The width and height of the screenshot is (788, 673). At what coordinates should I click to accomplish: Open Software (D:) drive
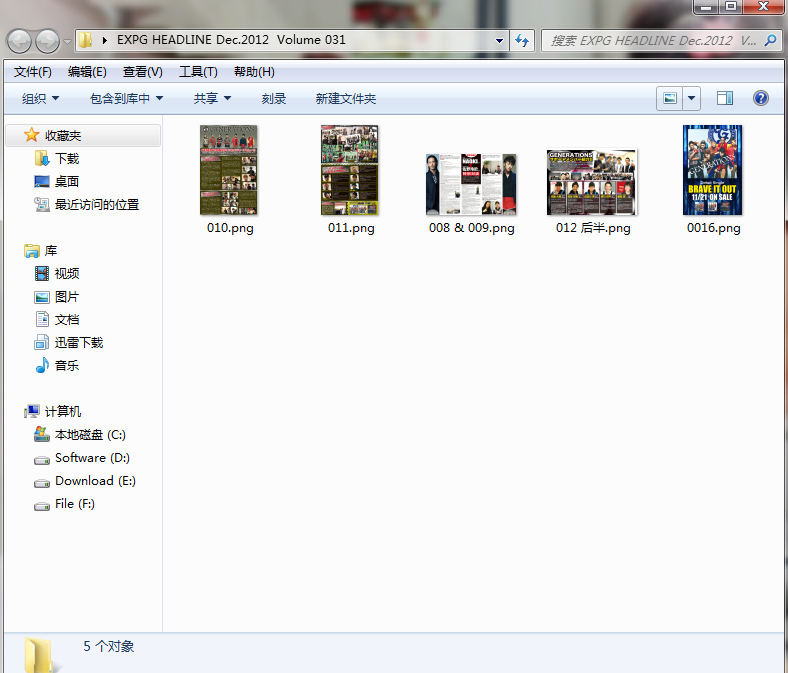92,458
